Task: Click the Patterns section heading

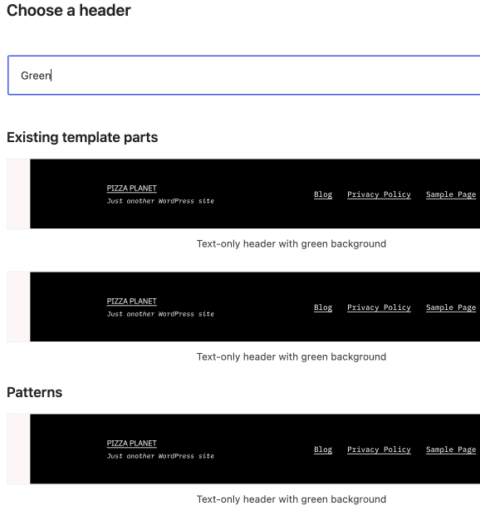Action: coord(34,392)
